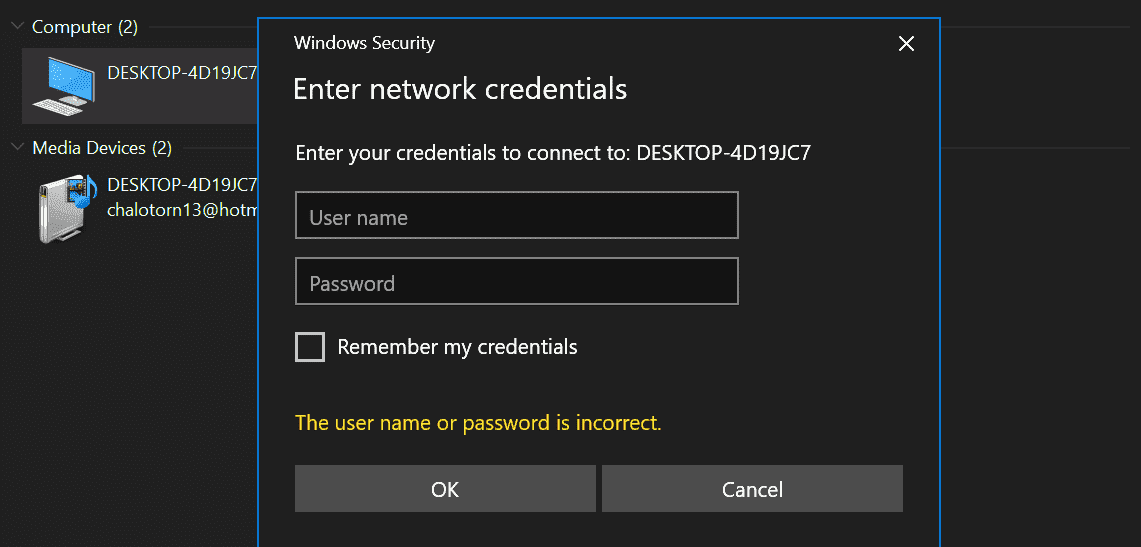Enable Remember my credentials checkbox

click(x=310, y=347)
